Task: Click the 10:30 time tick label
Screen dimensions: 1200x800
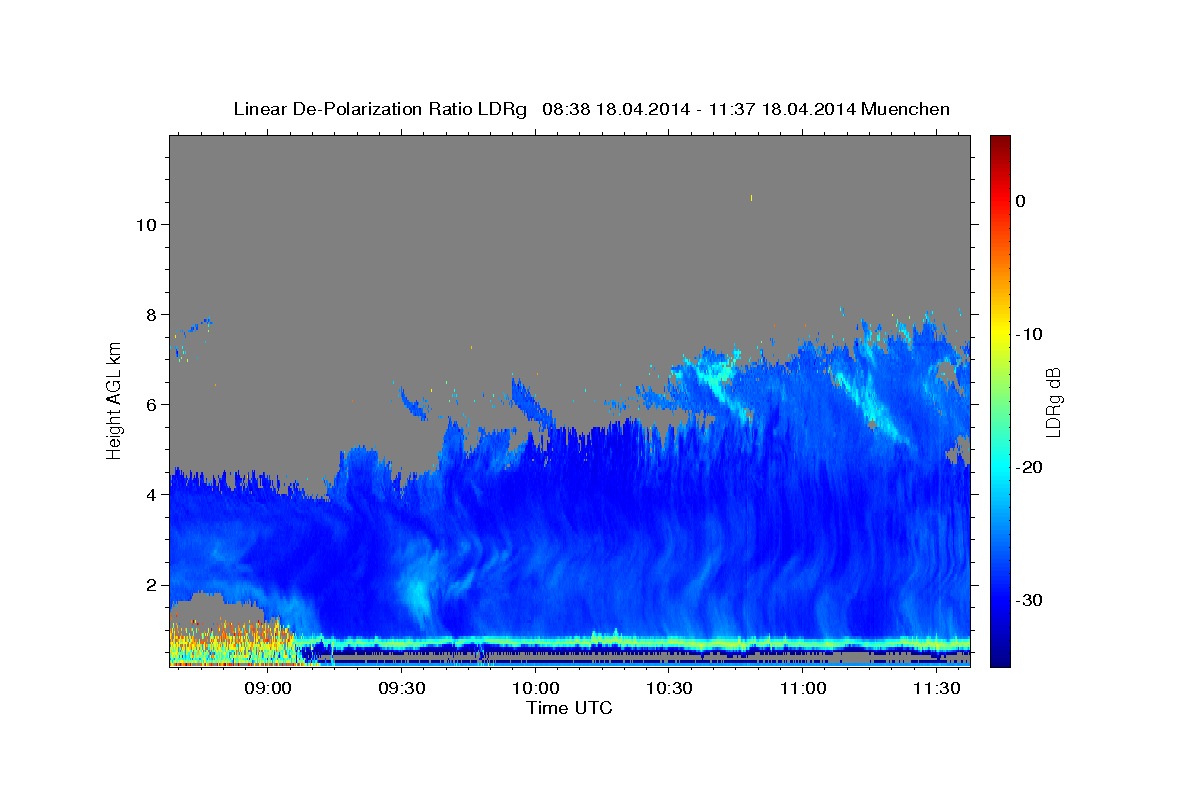Action: pos(669,689)
